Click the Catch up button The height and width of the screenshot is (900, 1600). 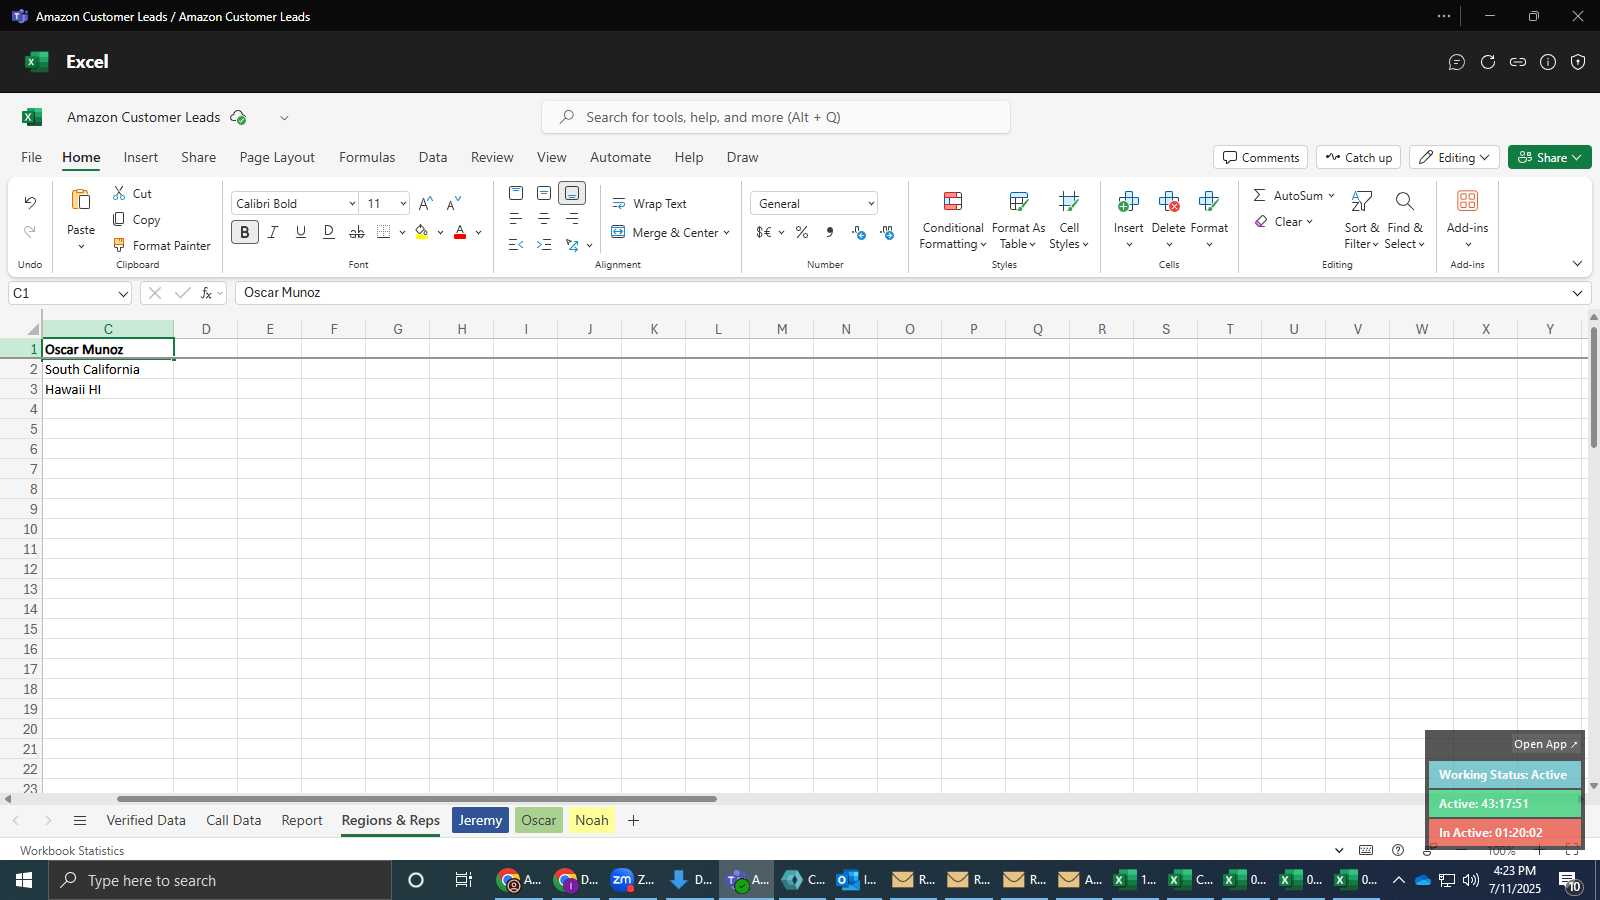pos(1358,157)
